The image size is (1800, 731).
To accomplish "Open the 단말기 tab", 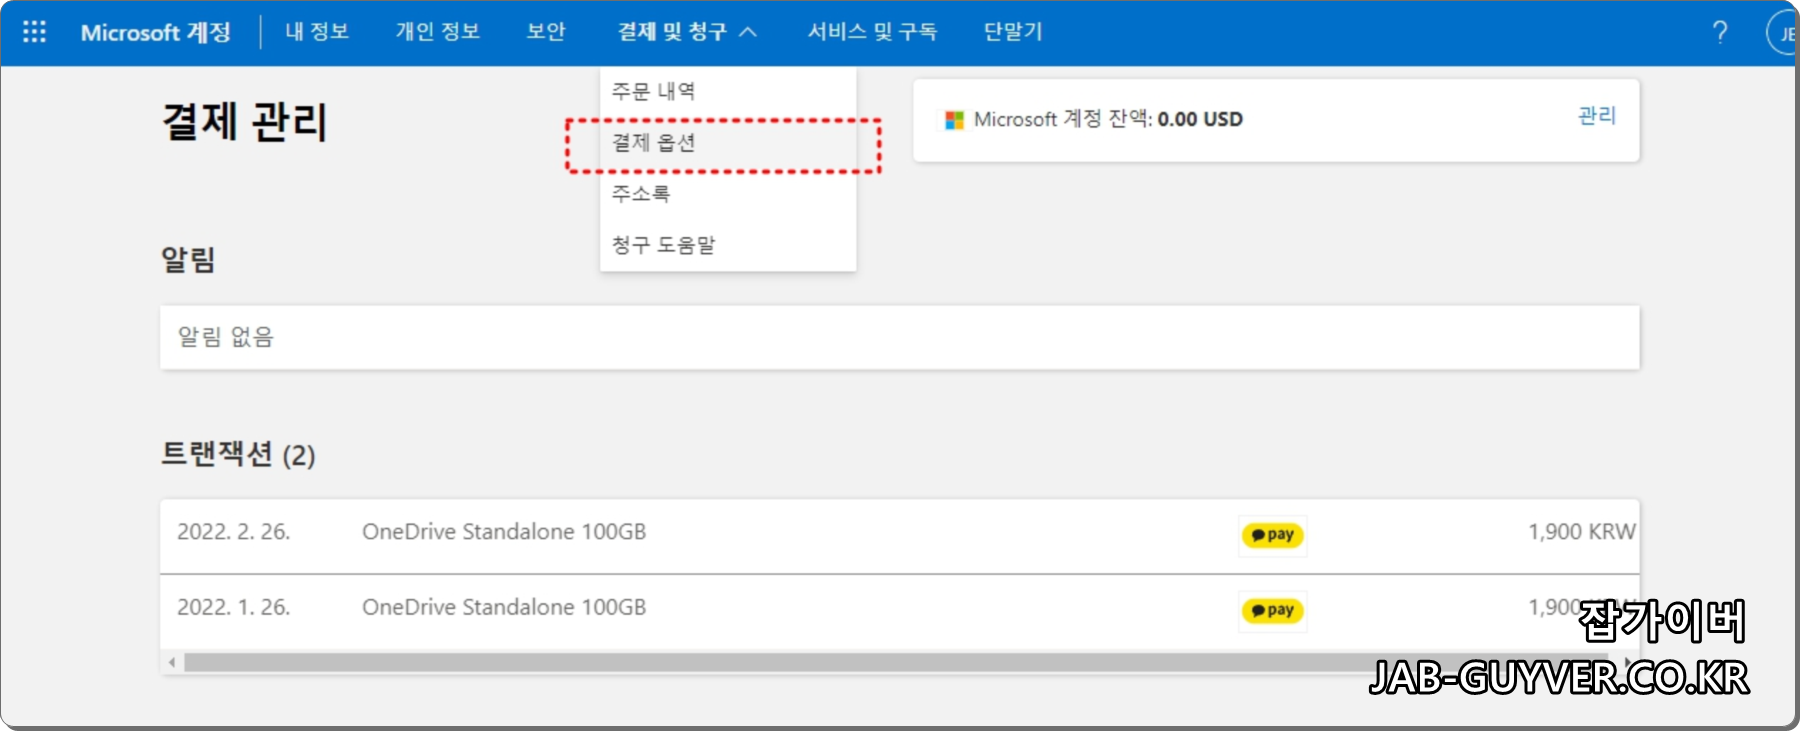I will pyautogui.click(x=1013, y=32).
